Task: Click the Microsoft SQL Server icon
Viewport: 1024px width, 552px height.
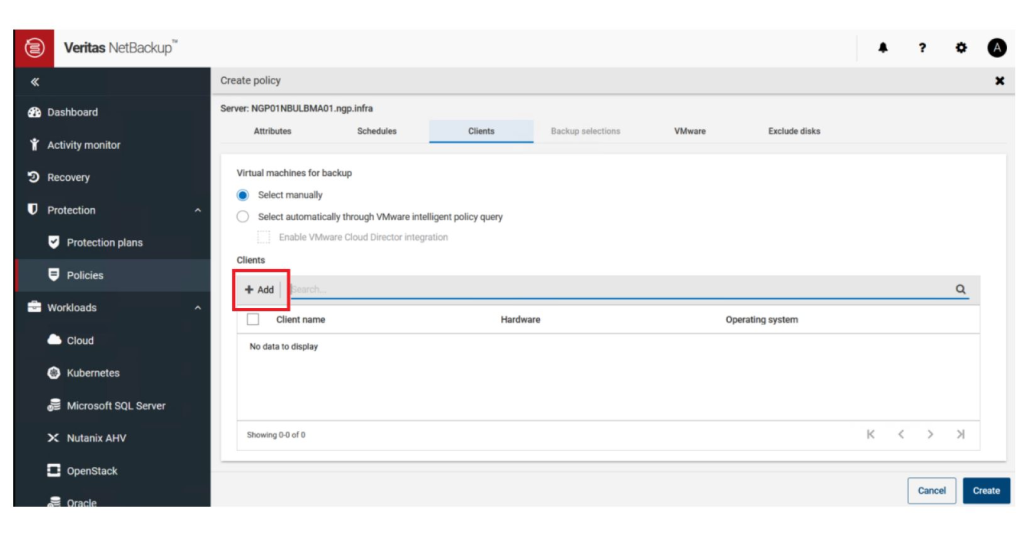Action: point(54,405)
